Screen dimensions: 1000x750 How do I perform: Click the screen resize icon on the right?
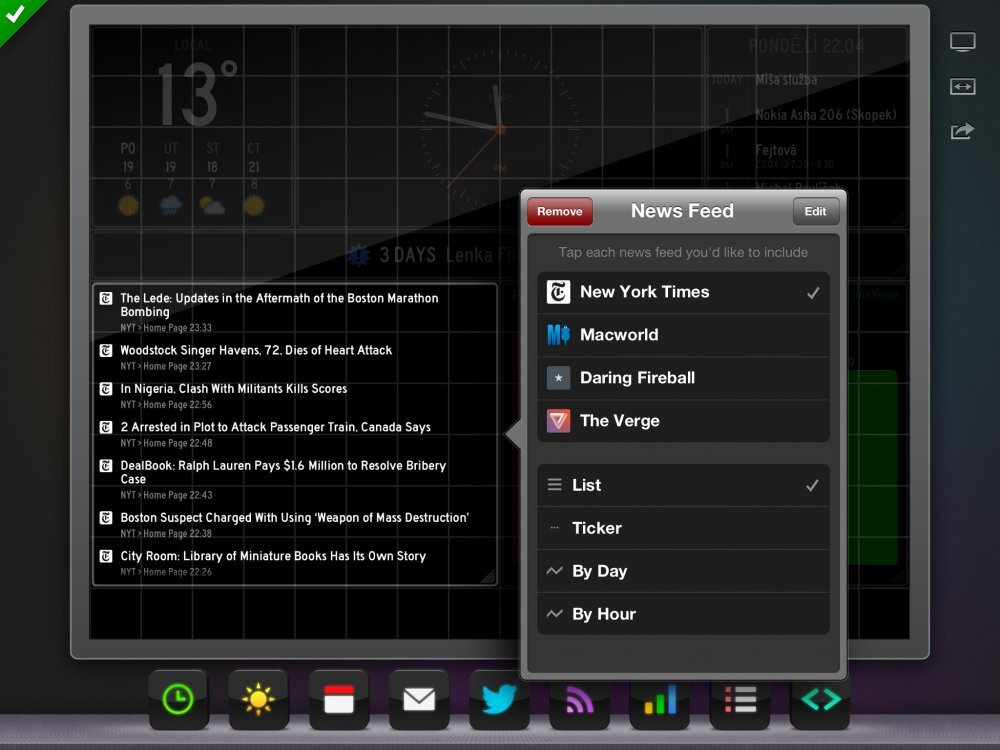tap(962, 87)
